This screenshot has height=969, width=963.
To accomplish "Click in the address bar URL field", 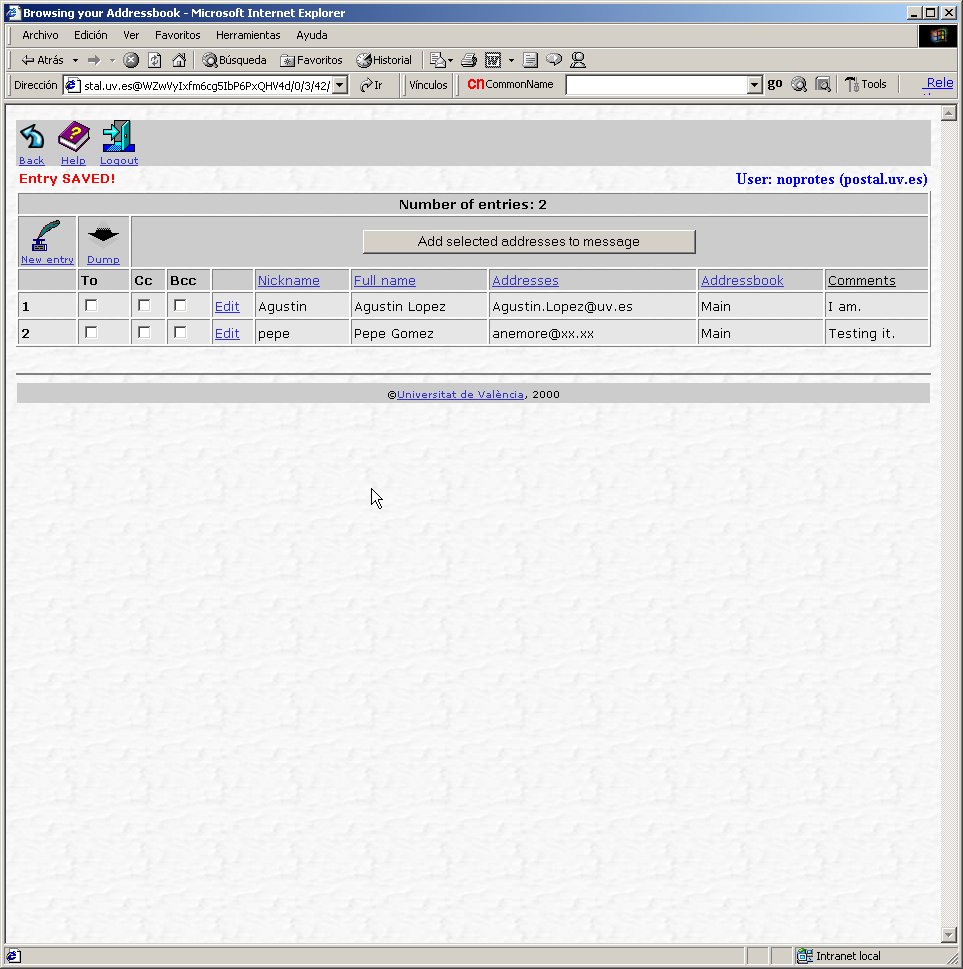I will click(x=206, y=85).
